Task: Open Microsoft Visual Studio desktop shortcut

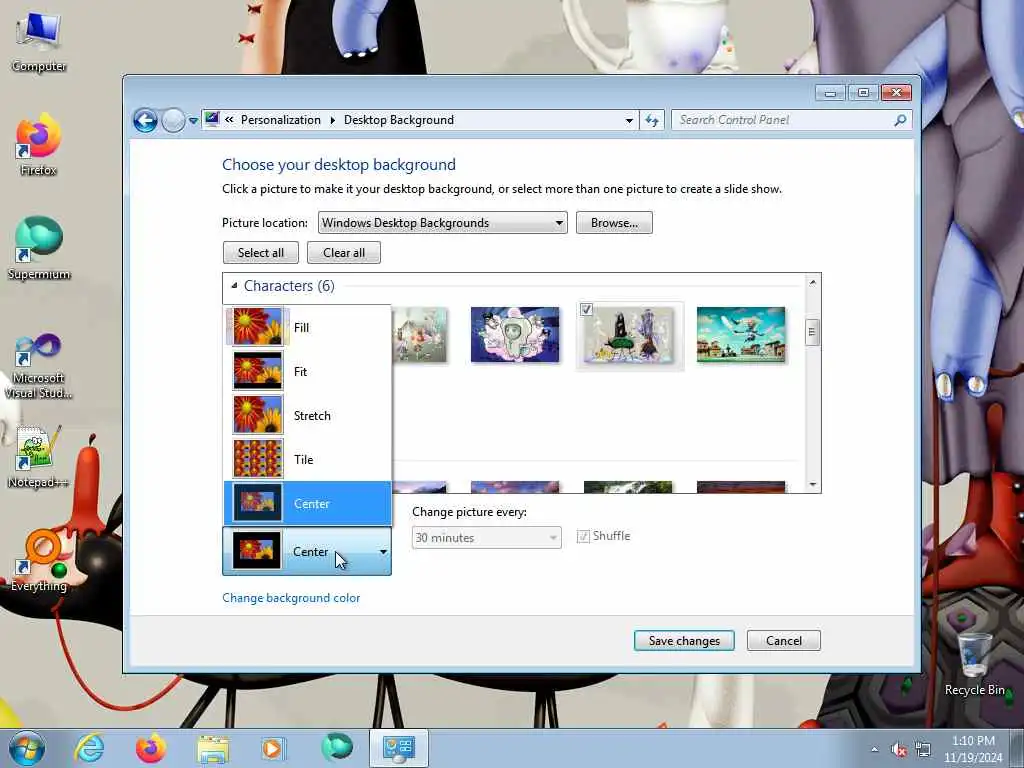Action: click(x=39, y=366)
